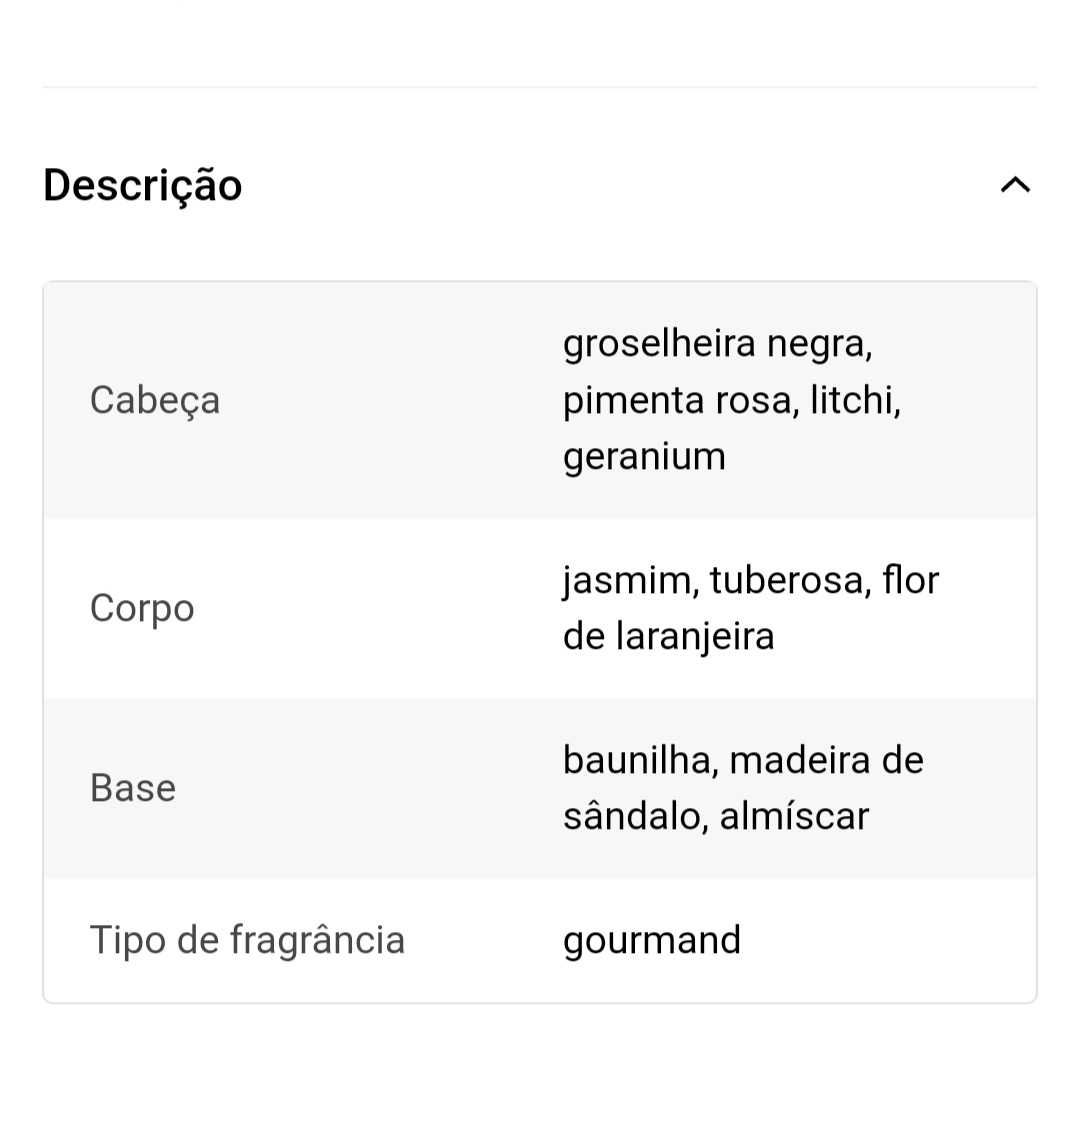Image resolution: width=1080 pixels, height=1142 pixels.
Task: Select the Base row label
Action: coord(133,788)
